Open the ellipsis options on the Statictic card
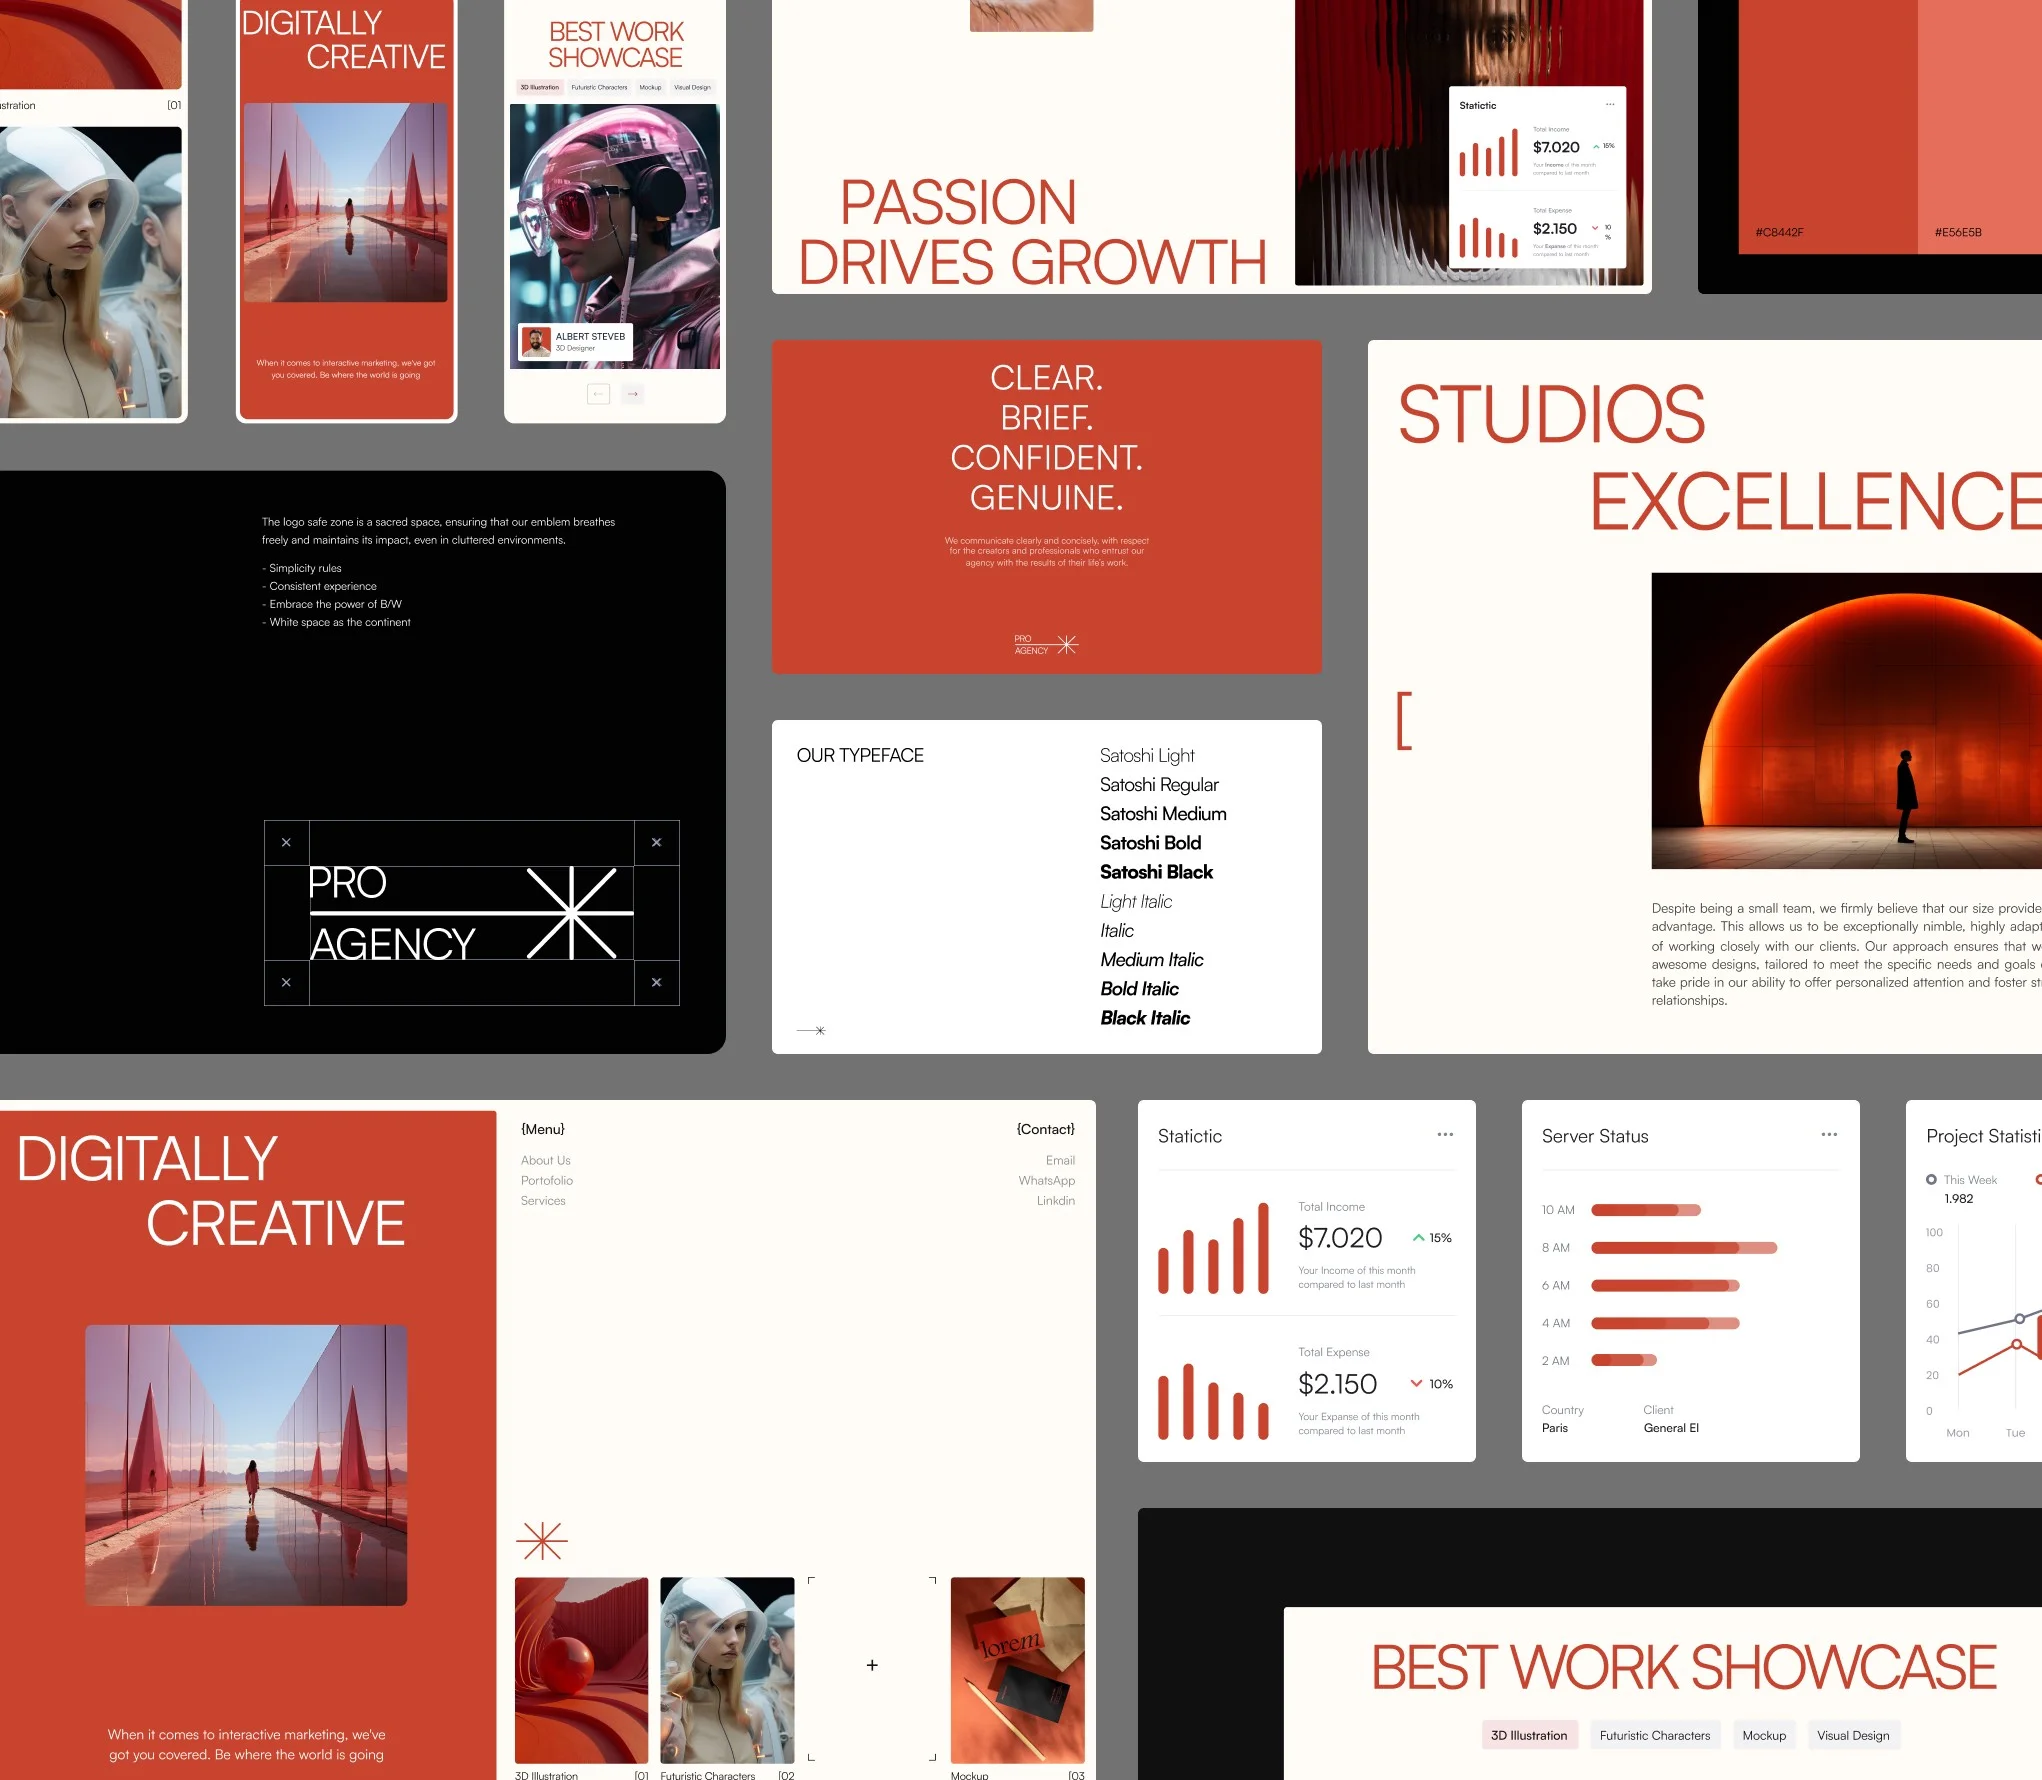 point(1445,1134)
